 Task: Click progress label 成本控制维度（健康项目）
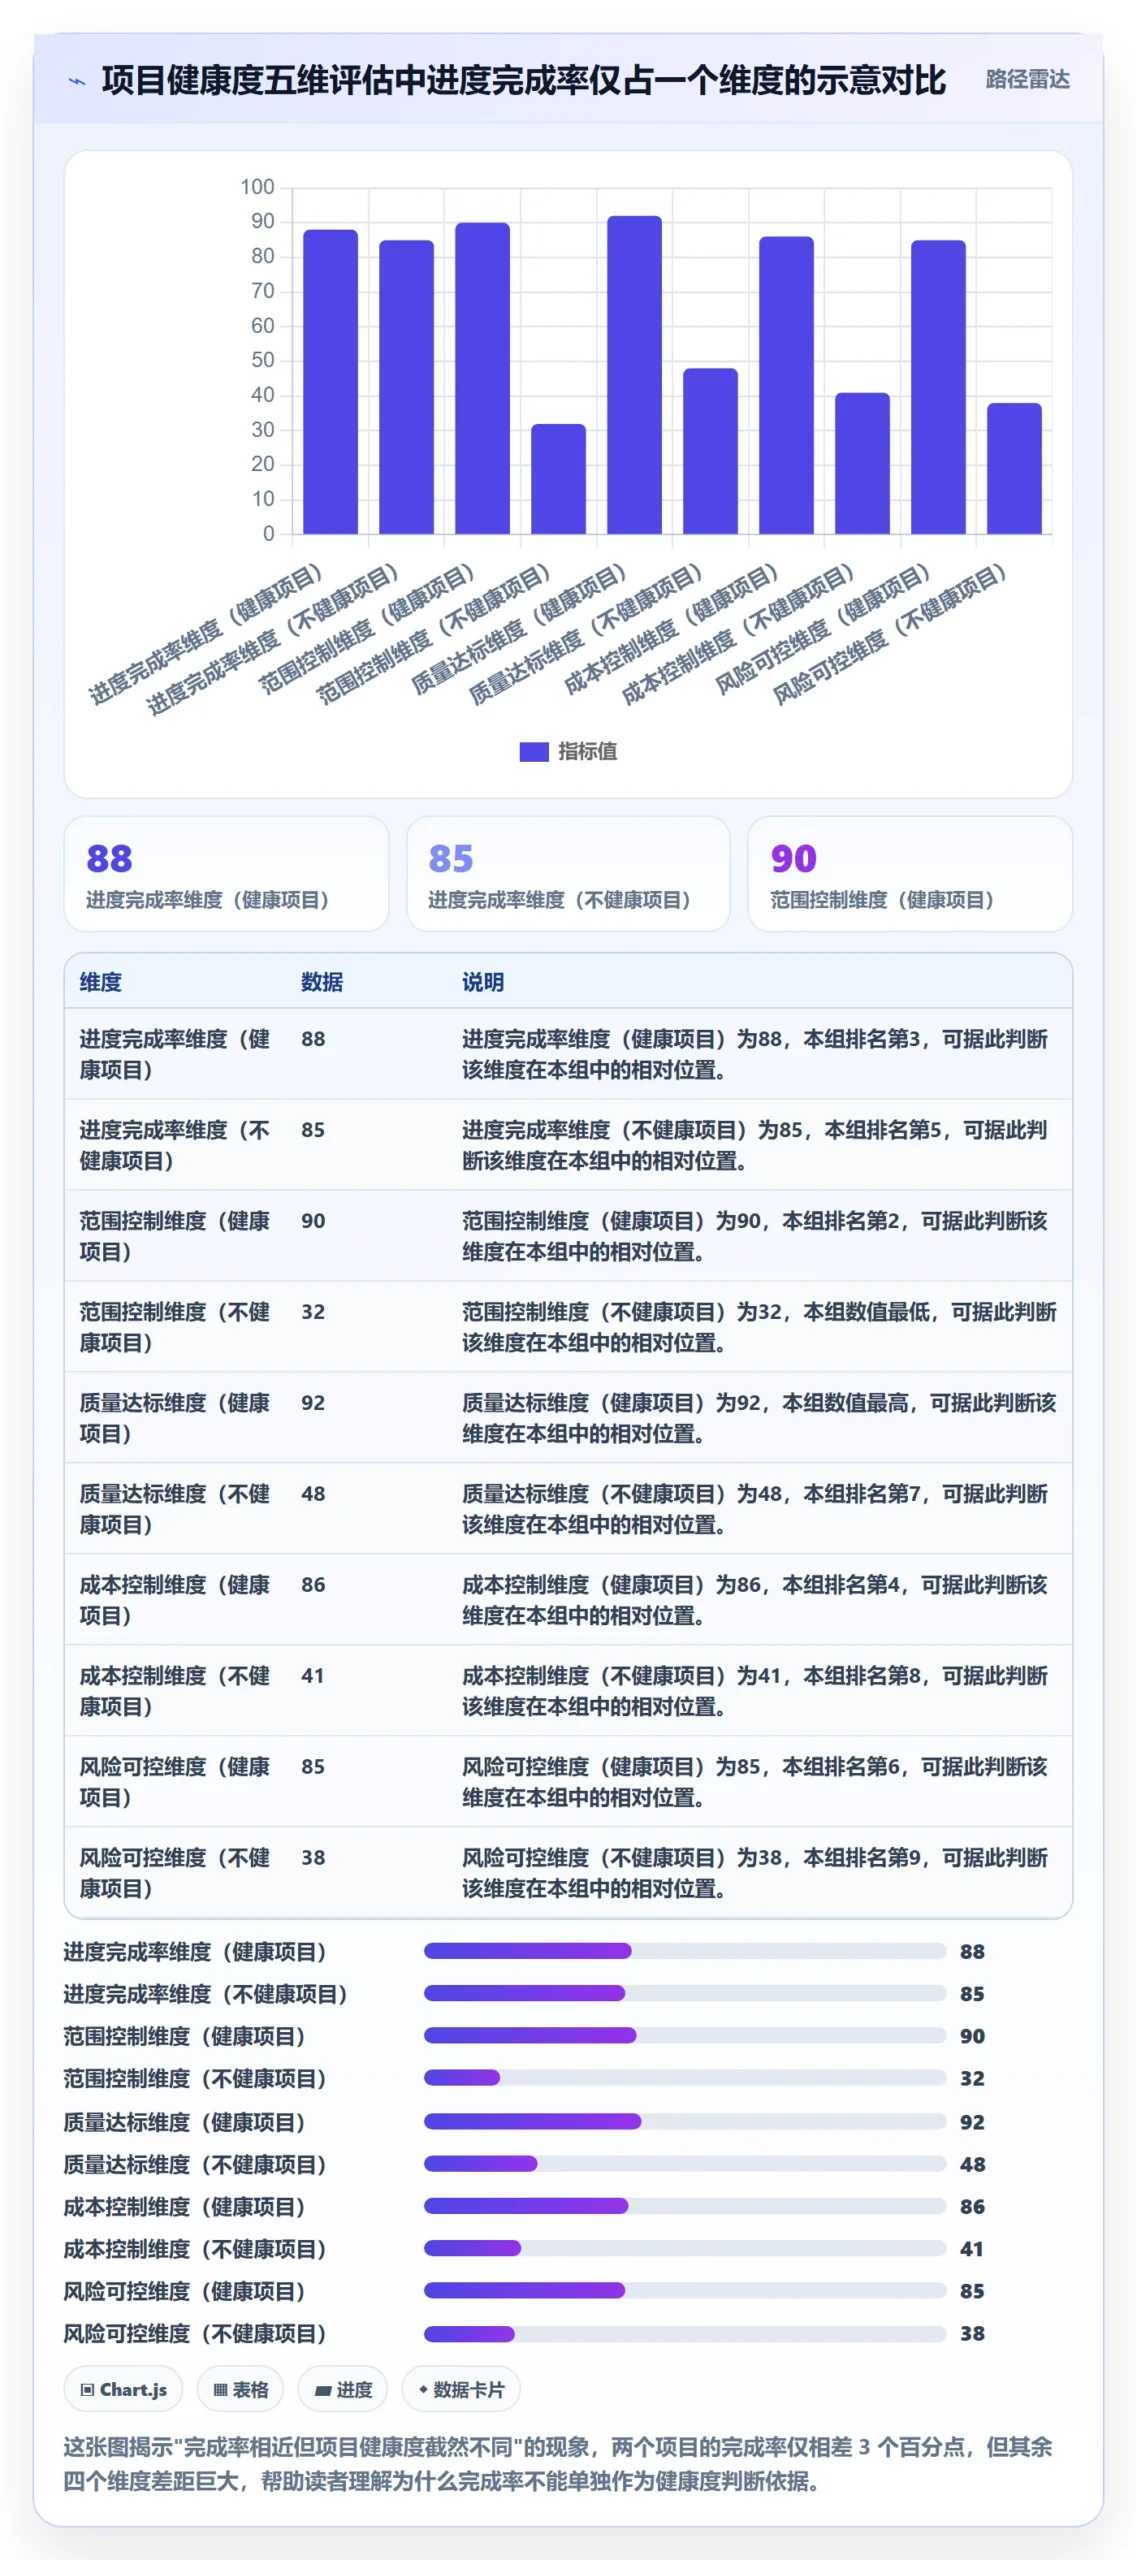pyautogui.click(x=184, y=2206)
